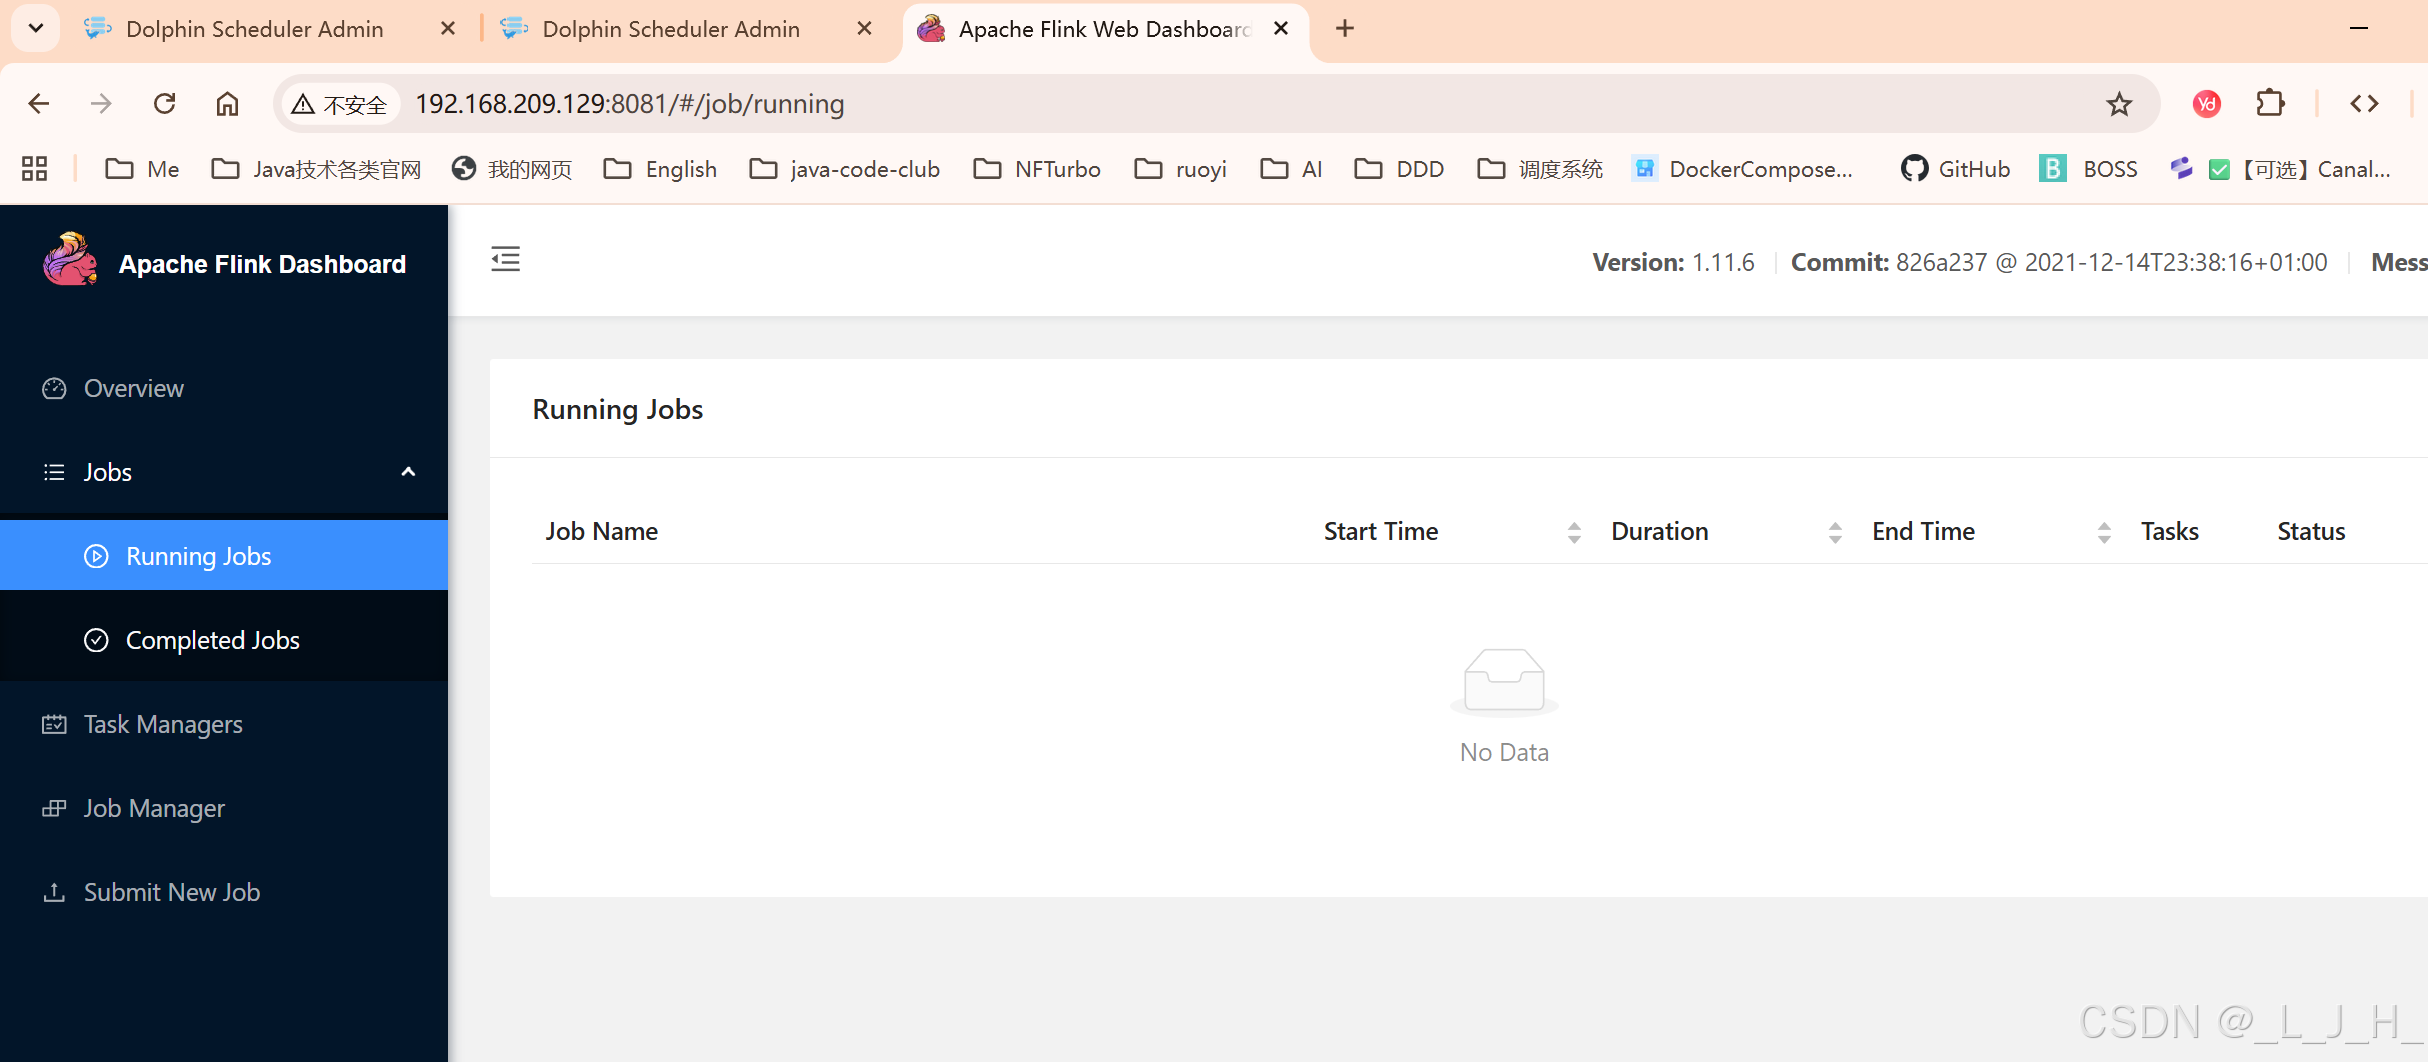
Task: Select Running Jobs in the sidebar
Action: [224, 556]
